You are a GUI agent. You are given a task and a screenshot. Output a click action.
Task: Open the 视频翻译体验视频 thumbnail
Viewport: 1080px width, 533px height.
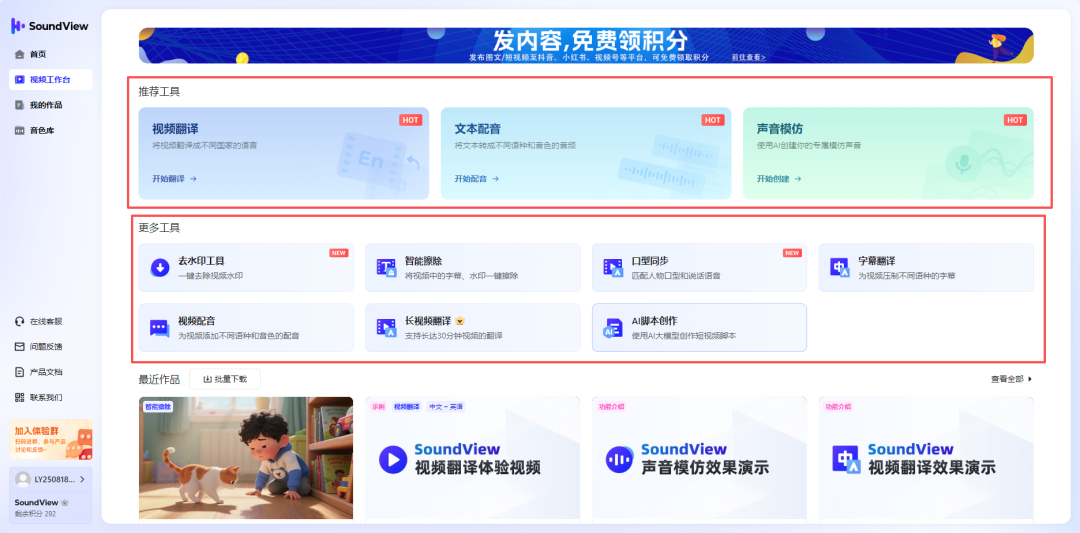pyautogui.click(x=472, y=458)
